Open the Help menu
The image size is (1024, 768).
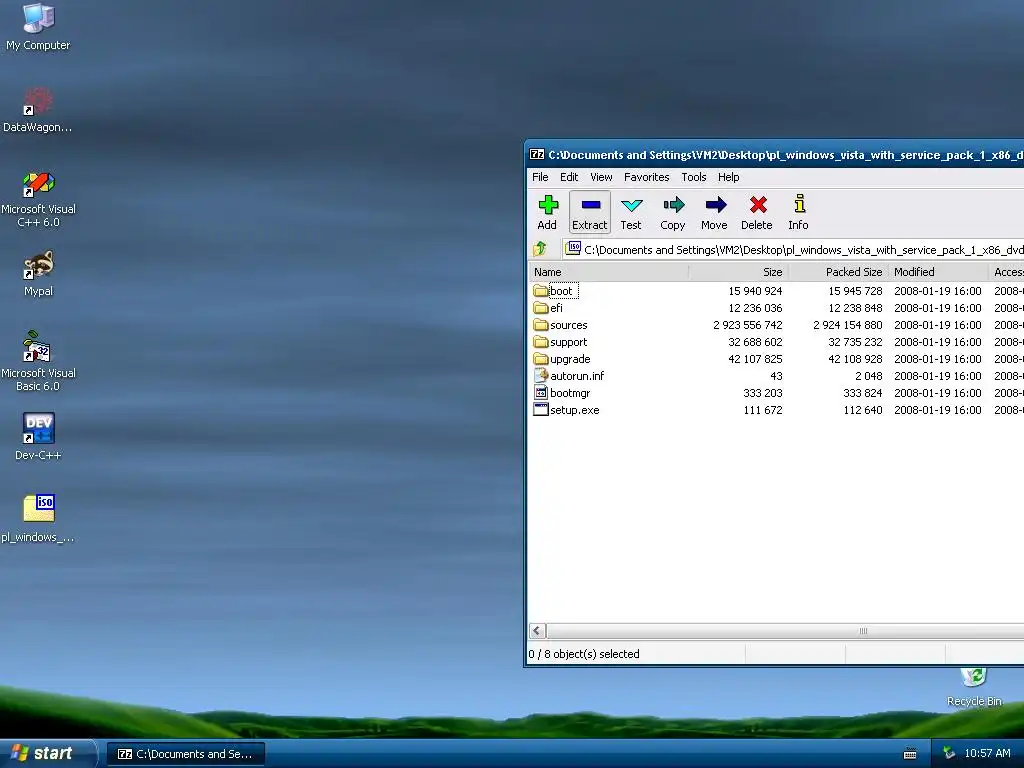click(x=728, y=177)
